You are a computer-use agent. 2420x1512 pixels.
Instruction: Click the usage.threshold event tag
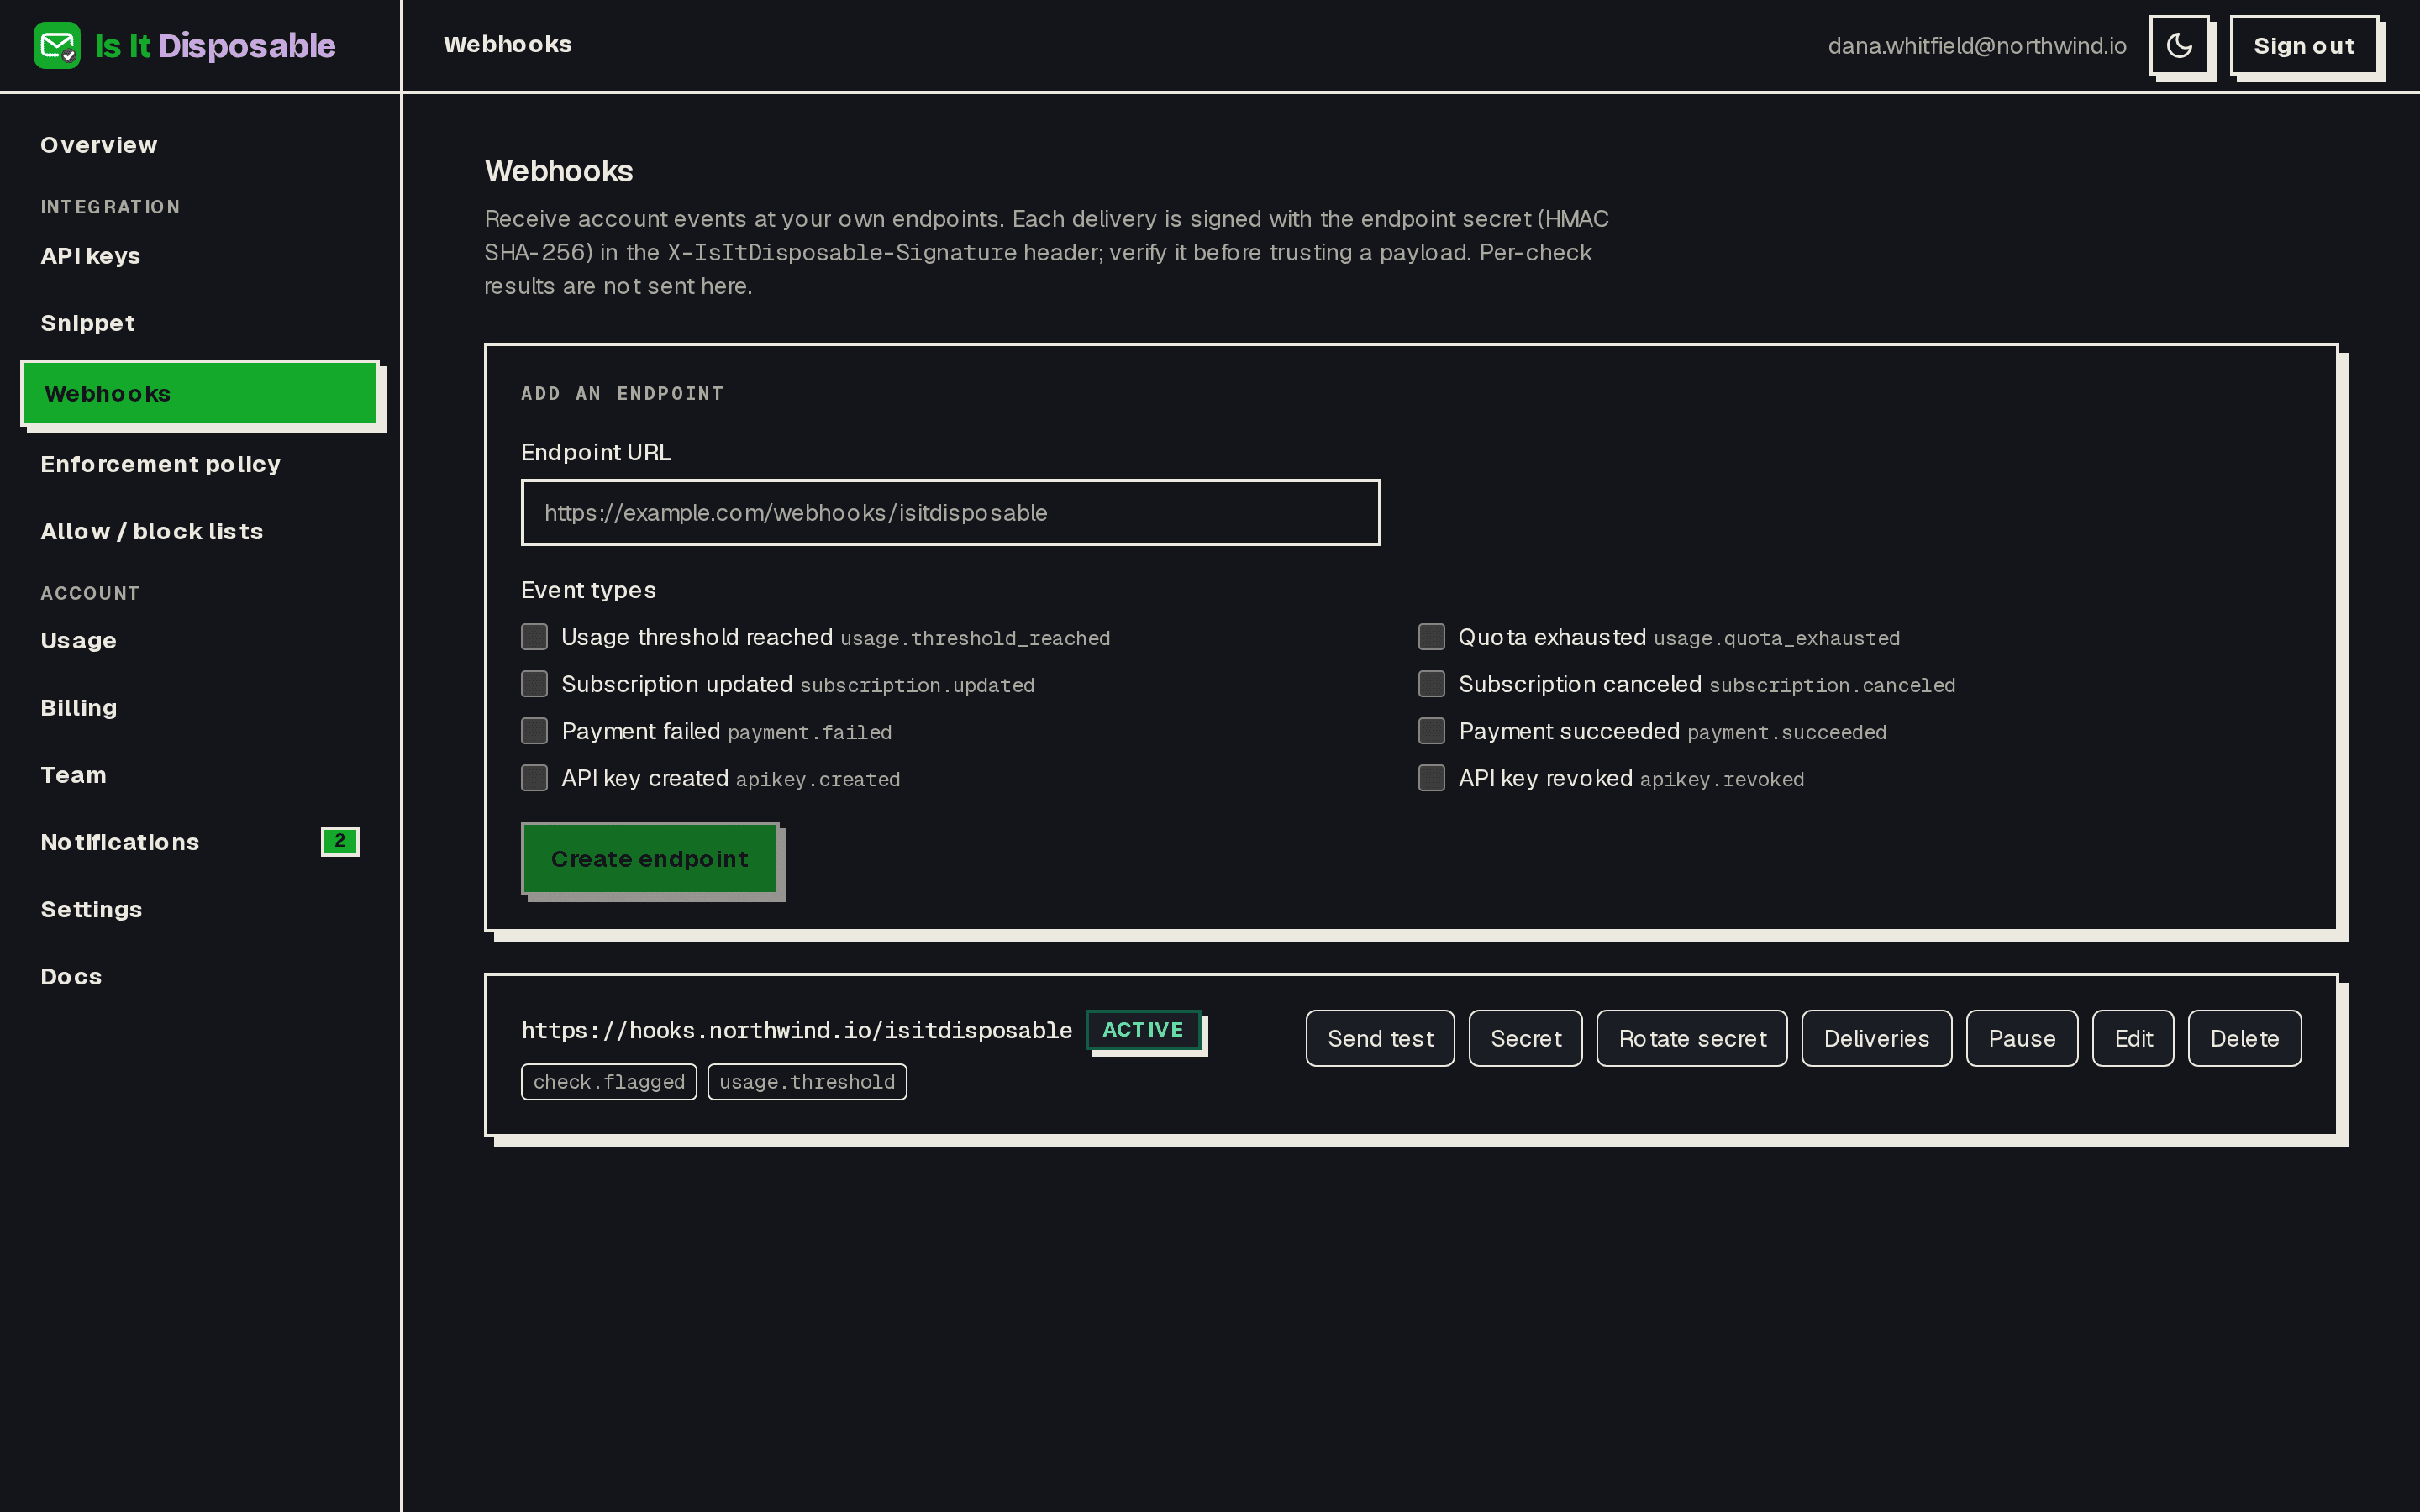(x=807, y=1082)
